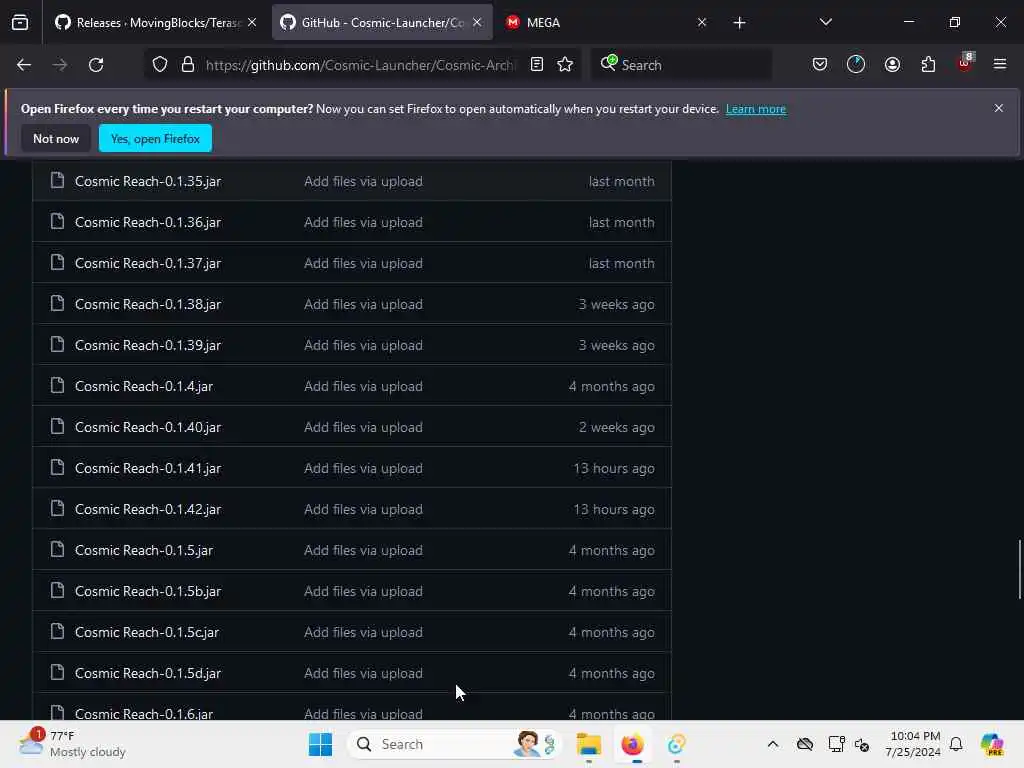Image resolution: width=1024 pixels, height=768 pixels.
Task: Click the site security padlock icon
Action: click(x=188, y=65)
